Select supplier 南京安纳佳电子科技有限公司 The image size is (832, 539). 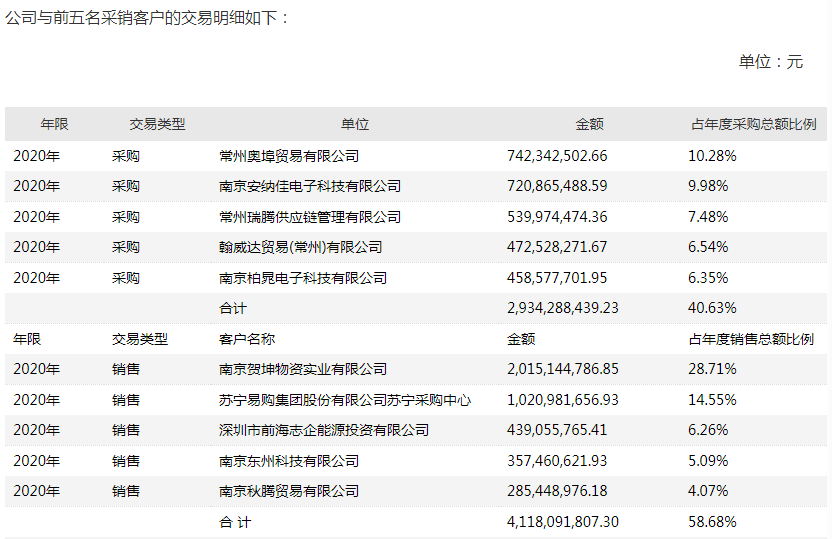pos(310,186)
